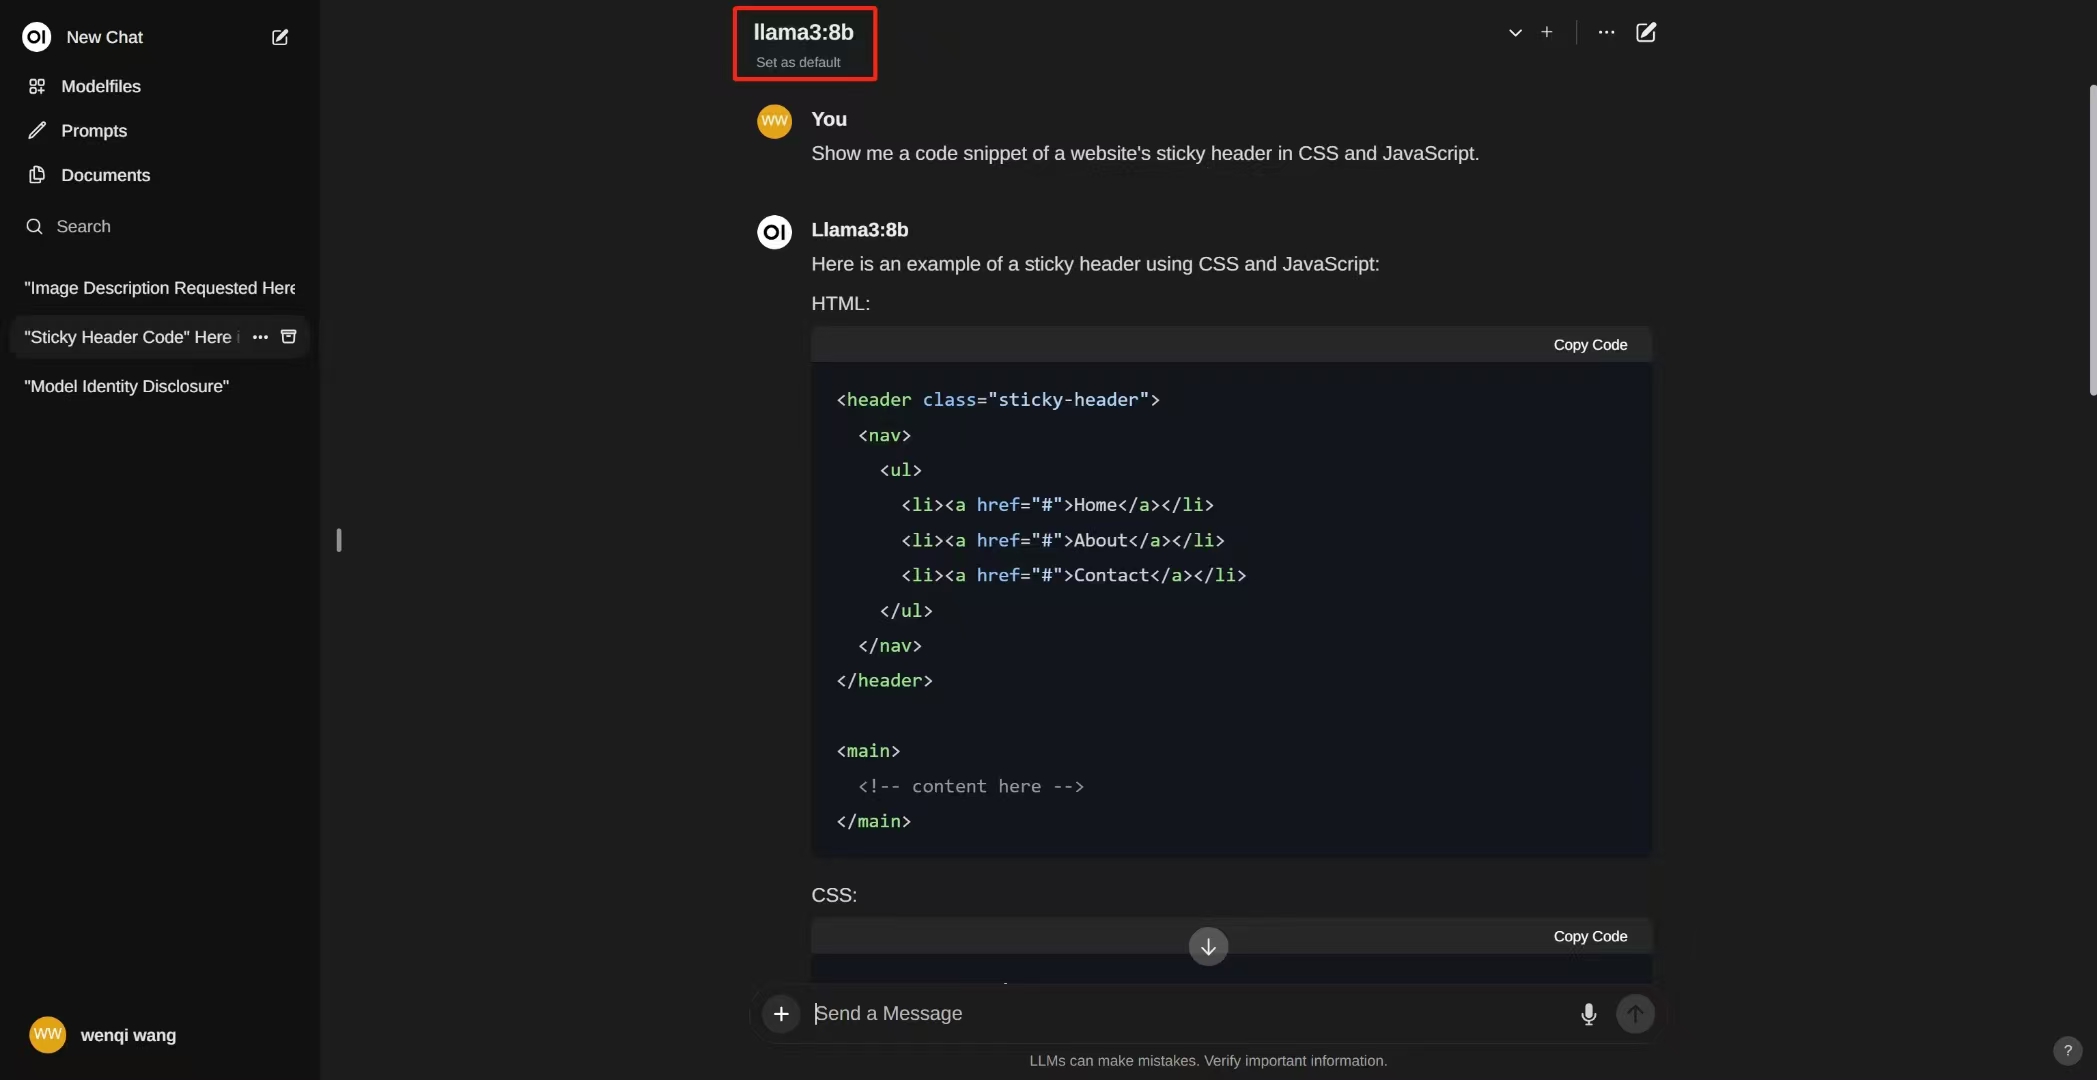Click the About list item code line
Screen dimensions: 2097x1080
tap(1062, 540)
